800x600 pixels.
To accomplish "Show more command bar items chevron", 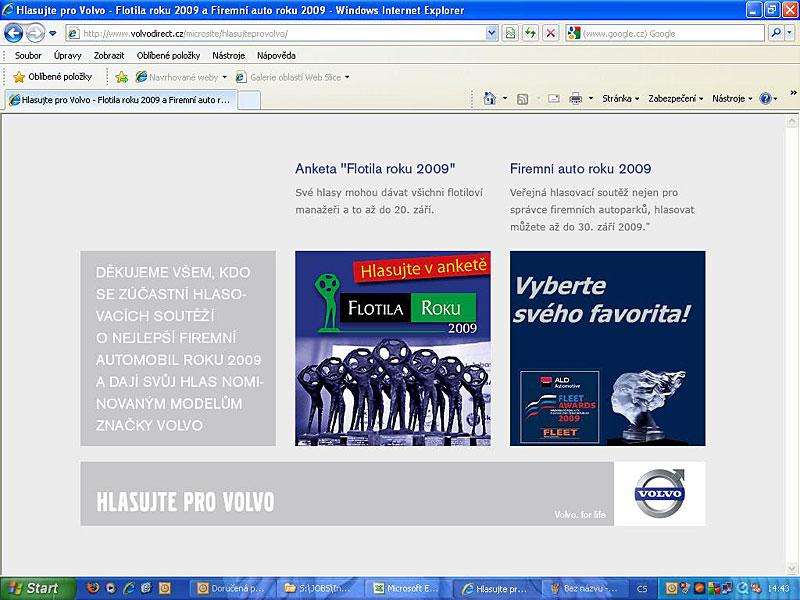I will (x=793, y=93).
